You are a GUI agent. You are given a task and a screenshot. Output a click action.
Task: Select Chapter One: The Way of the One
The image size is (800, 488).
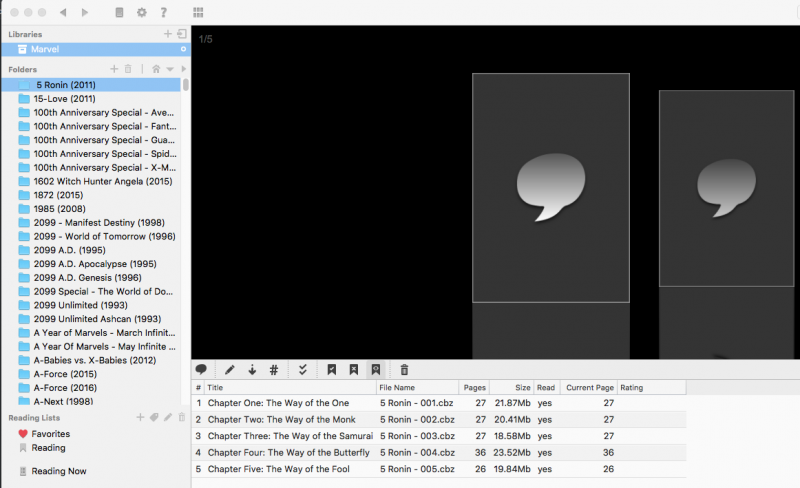pyautogui.click(x=439, y=403)
